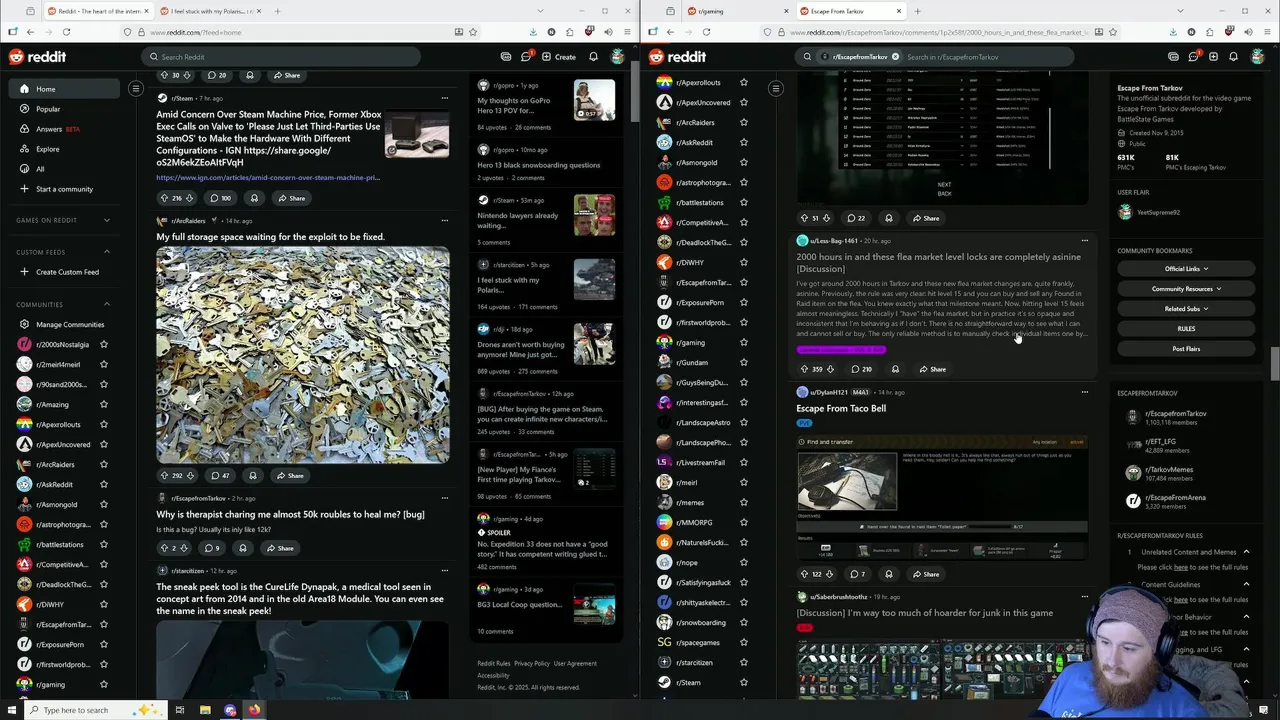Image resolution: width=1280 pixels, height=720 pixels.
Task: Favorite r/AskReddit star in left window
Action: click(x=103, y=484)
